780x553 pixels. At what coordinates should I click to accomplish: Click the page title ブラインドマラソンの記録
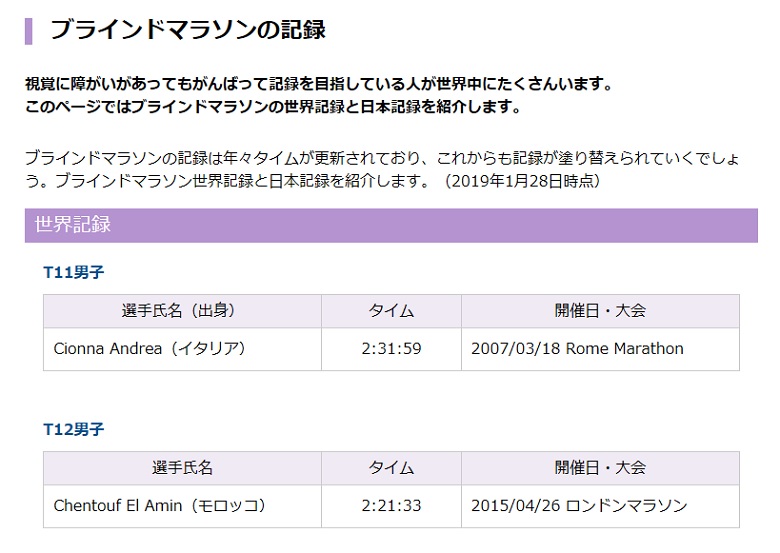click(x=187, y=30)
